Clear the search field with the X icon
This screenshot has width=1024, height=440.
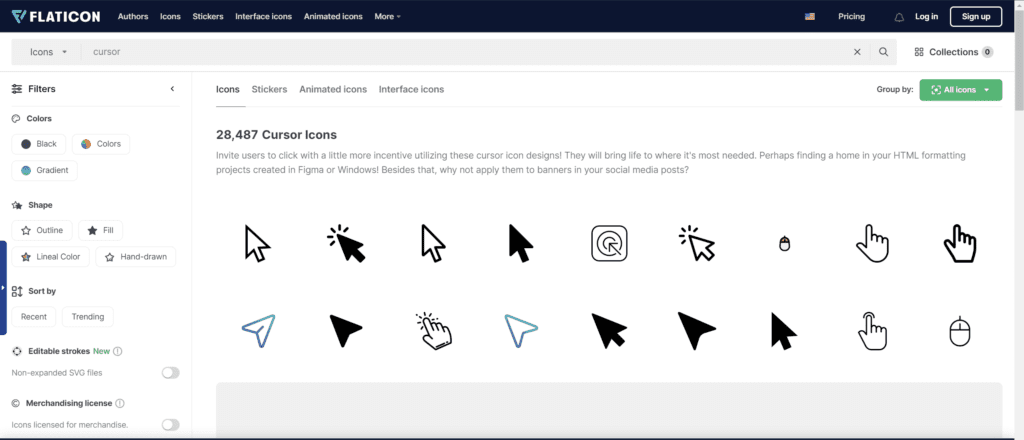coord(857,52)
